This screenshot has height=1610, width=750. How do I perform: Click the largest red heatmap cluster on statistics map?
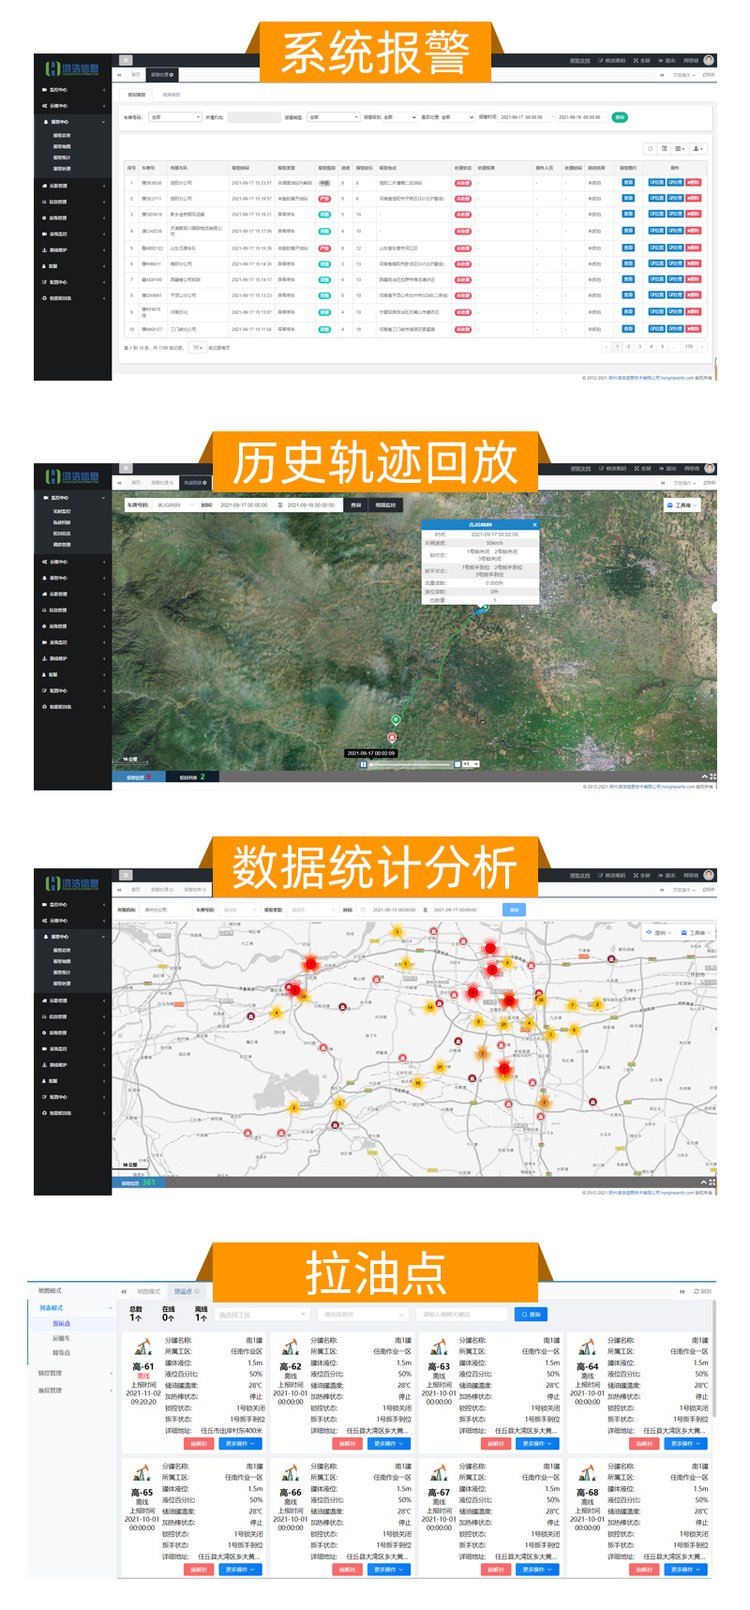pos(504,1069)
